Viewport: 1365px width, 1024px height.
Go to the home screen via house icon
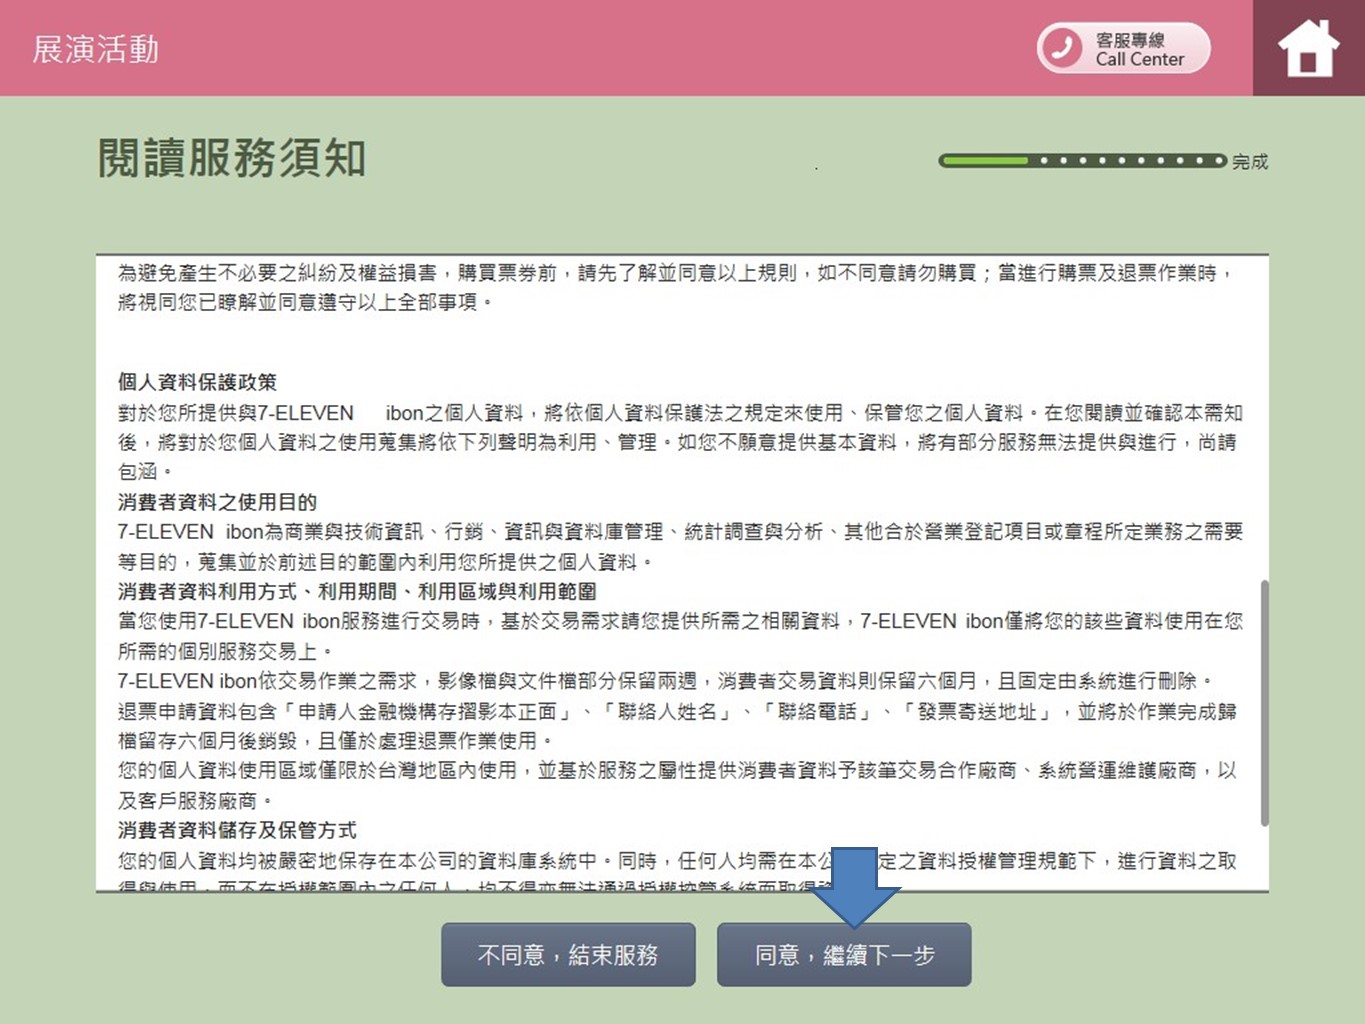1308,48
